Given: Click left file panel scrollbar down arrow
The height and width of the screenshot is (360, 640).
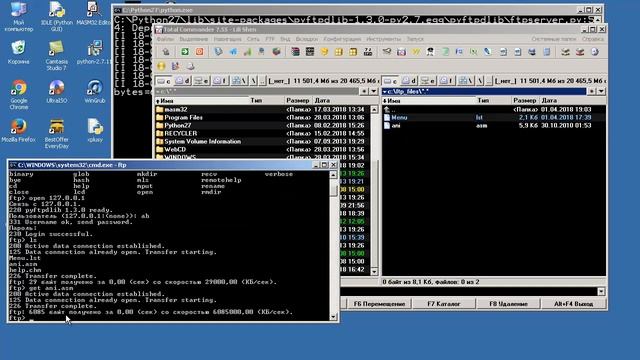Looking at the screenshot, I should click(374, 271).
